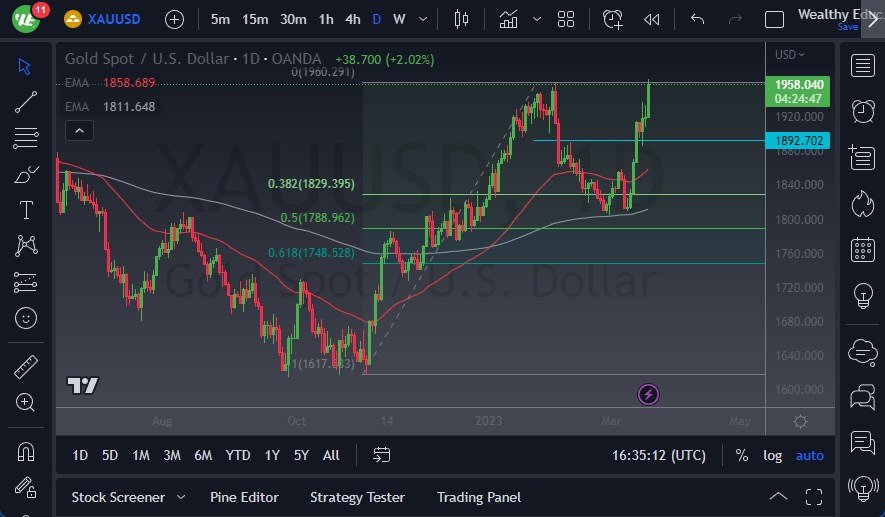The height and width of the screenshot is (517, 885).
Task: Open the emoji icons tool
Action: (x=26, y=318)
